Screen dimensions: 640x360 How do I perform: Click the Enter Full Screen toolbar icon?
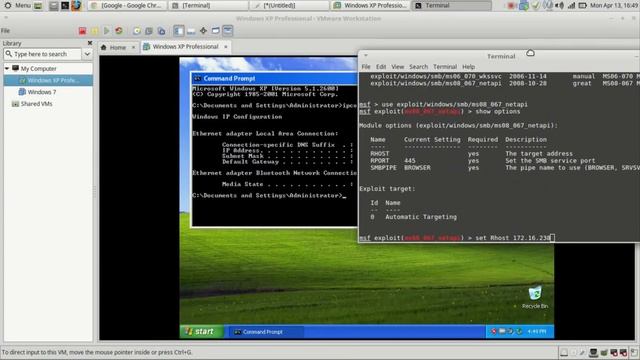tap(203, 31)
